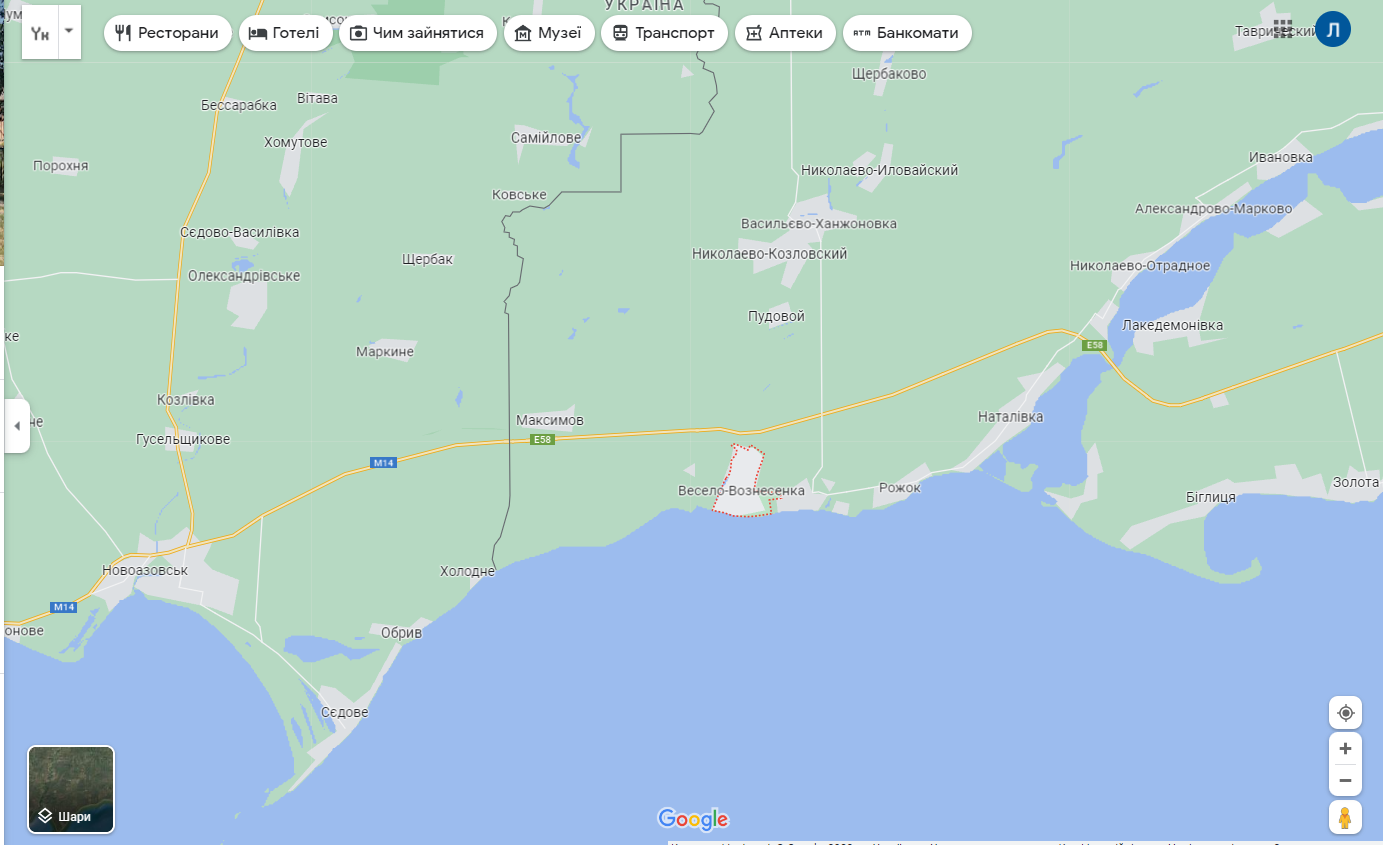Click the Максимов place label
Screen dimensions: 1383x845
point(550,421)
